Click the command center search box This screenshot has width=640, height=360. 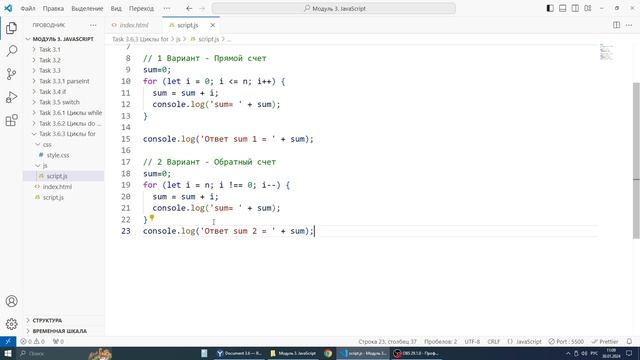[334, 8]
